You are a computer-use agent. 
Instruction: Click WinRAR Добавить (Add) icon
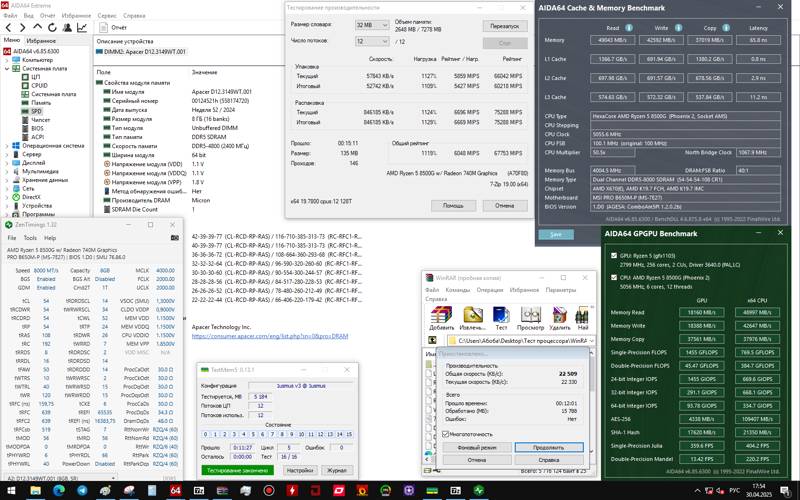click(x=441, y=315)
